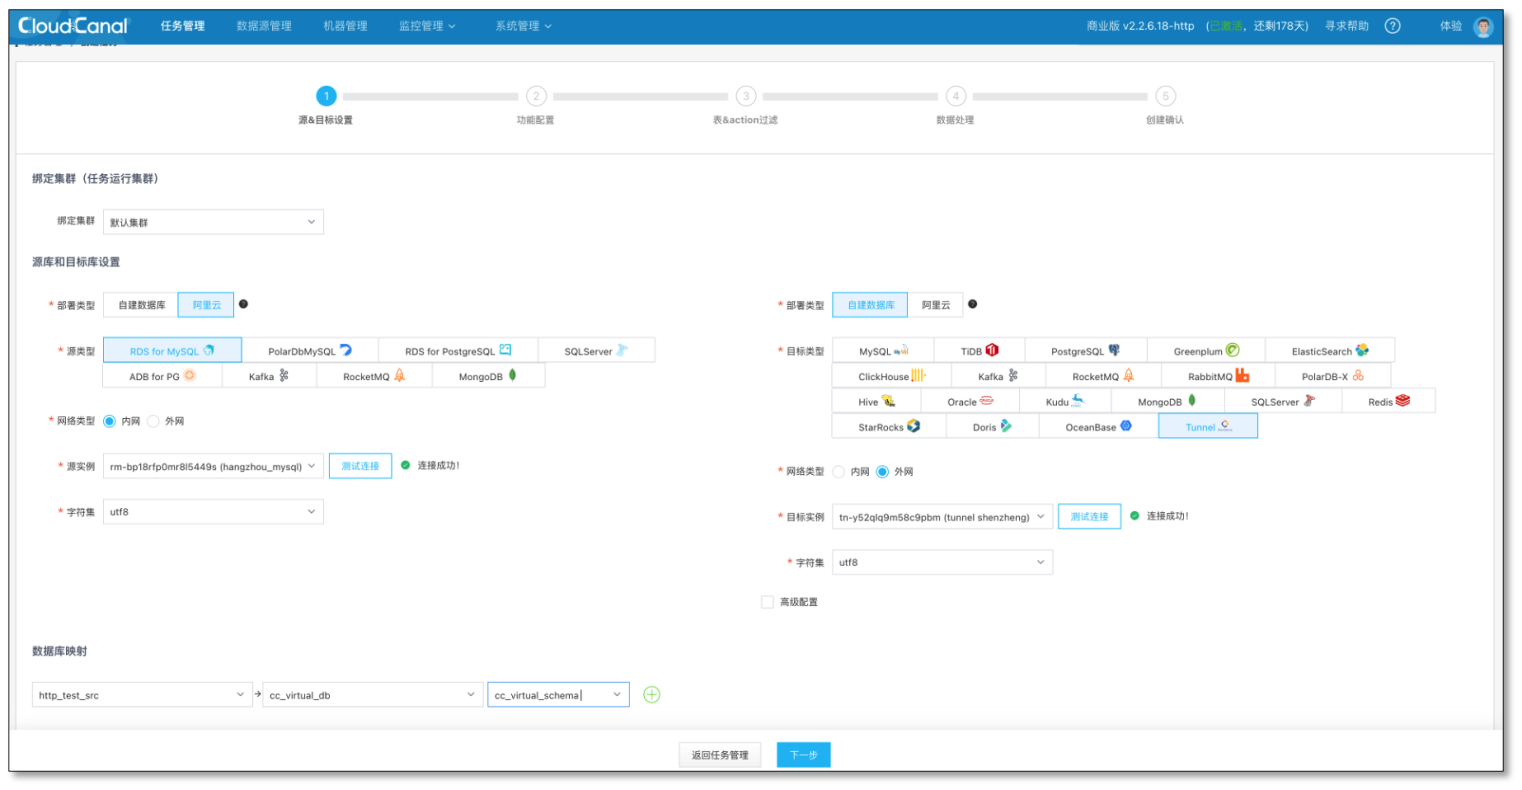1522x790 pixels.
Task: Select ClickHouse as the target type
Action: 892,376
